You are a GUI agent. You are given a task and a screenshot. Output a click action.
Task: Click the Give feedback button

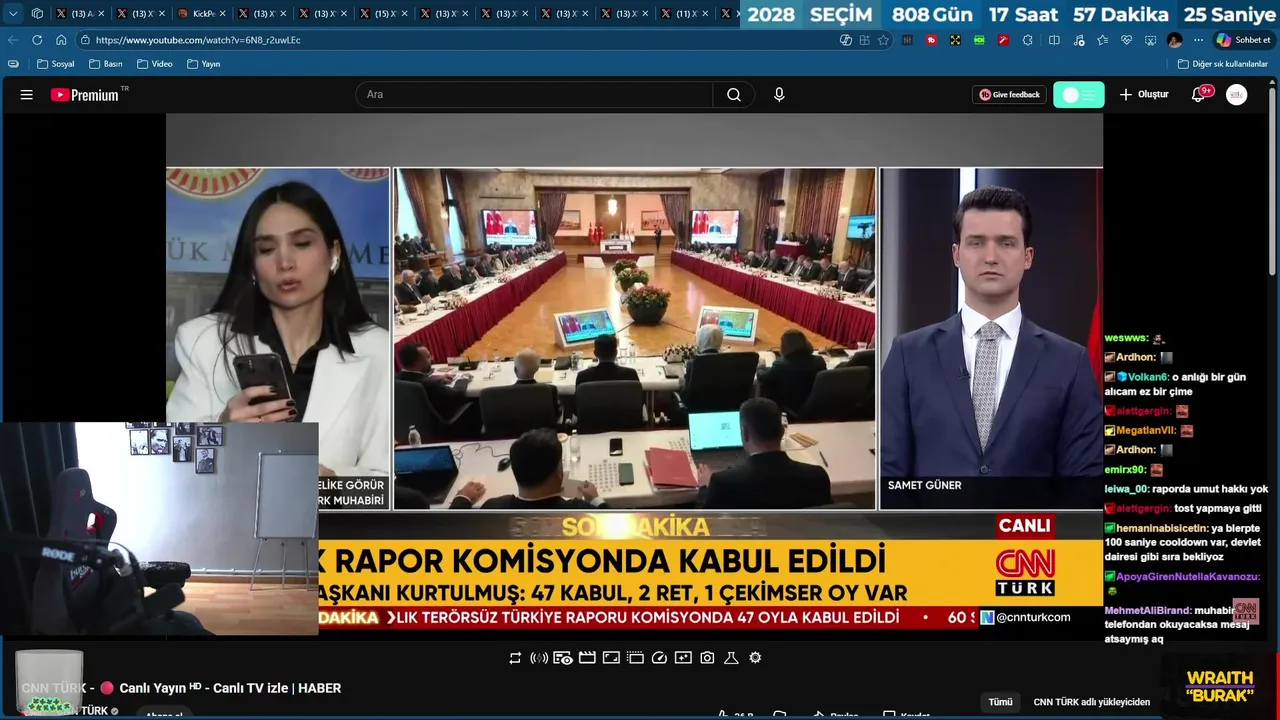pos(1009,95)
